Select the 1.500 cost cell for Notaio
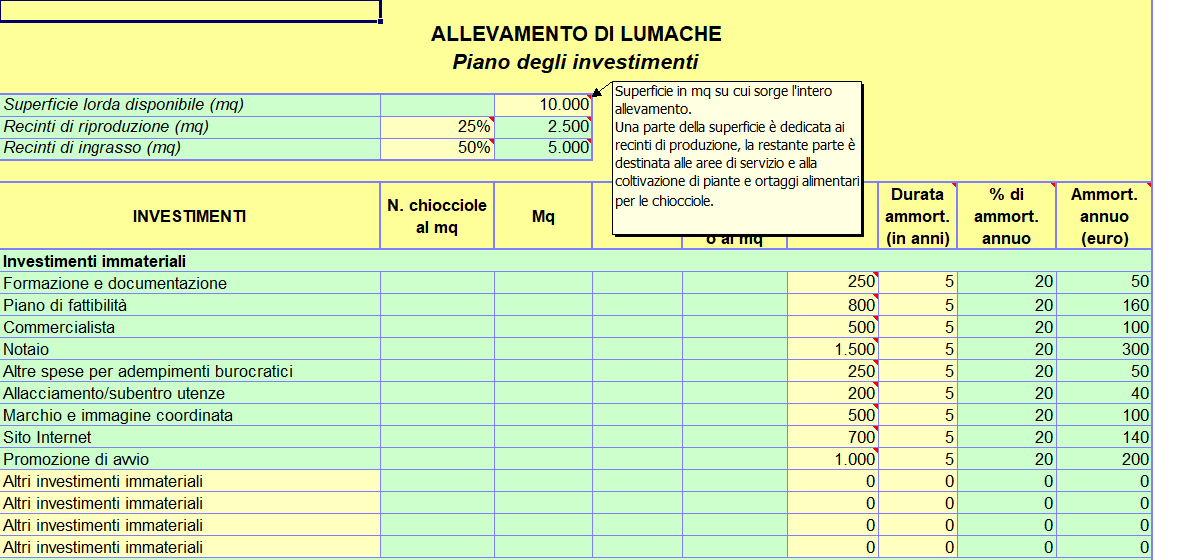This screenshot has height=560, width=1186. [832, 350]
